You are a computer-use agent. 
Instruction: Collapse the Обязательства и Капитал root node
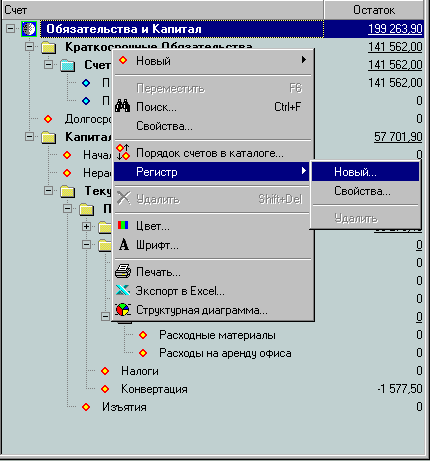tap(10, 28)
